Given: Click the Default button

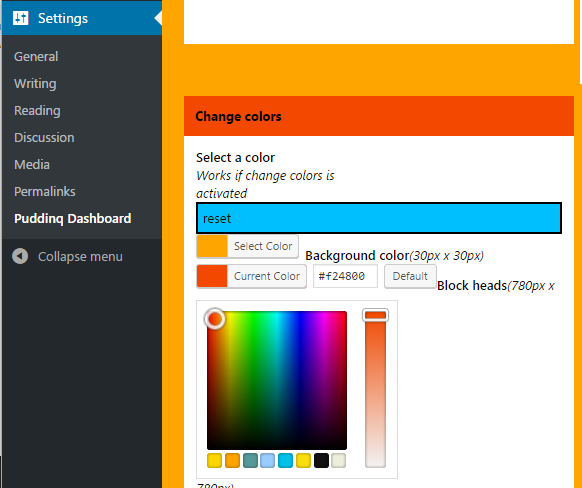Looking at the screenshot, I should click(x=410, y=276).
